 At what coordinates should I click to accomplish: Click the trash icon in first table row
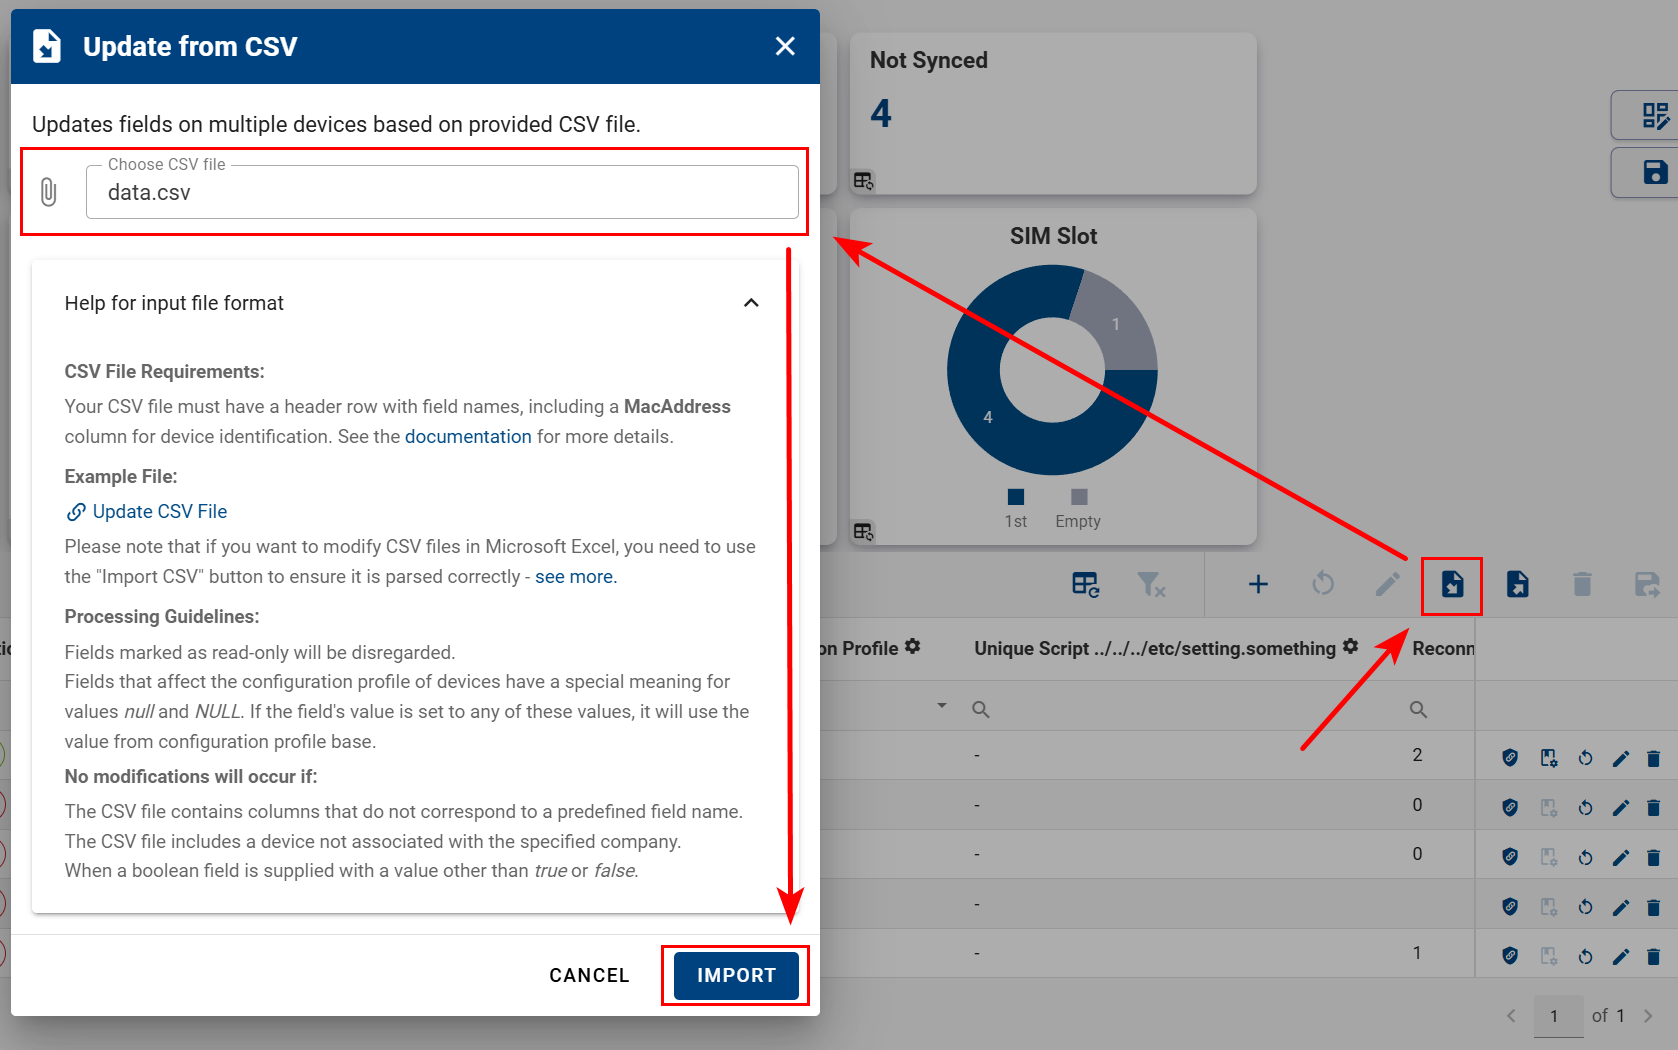point(1653,759)
